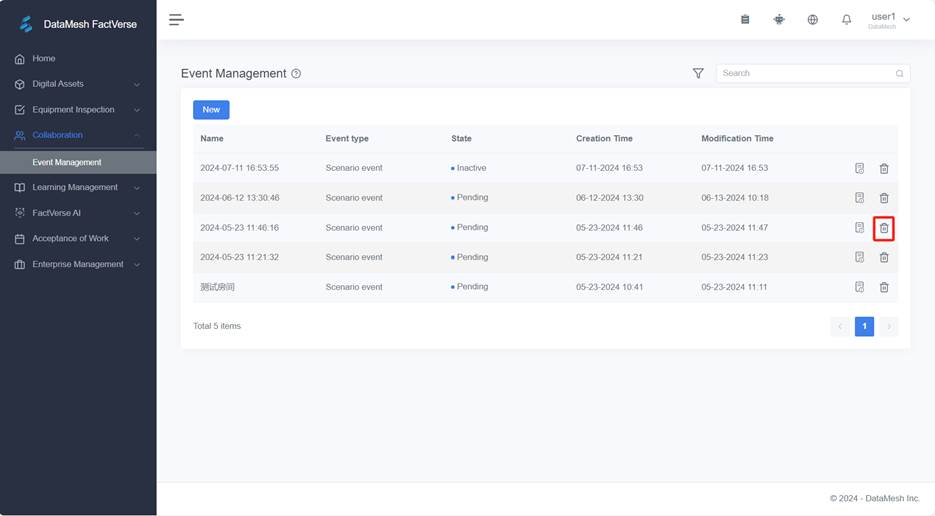Click the New button
The height and width of the screenshot is (516, 935).
[x=211, y=110]
